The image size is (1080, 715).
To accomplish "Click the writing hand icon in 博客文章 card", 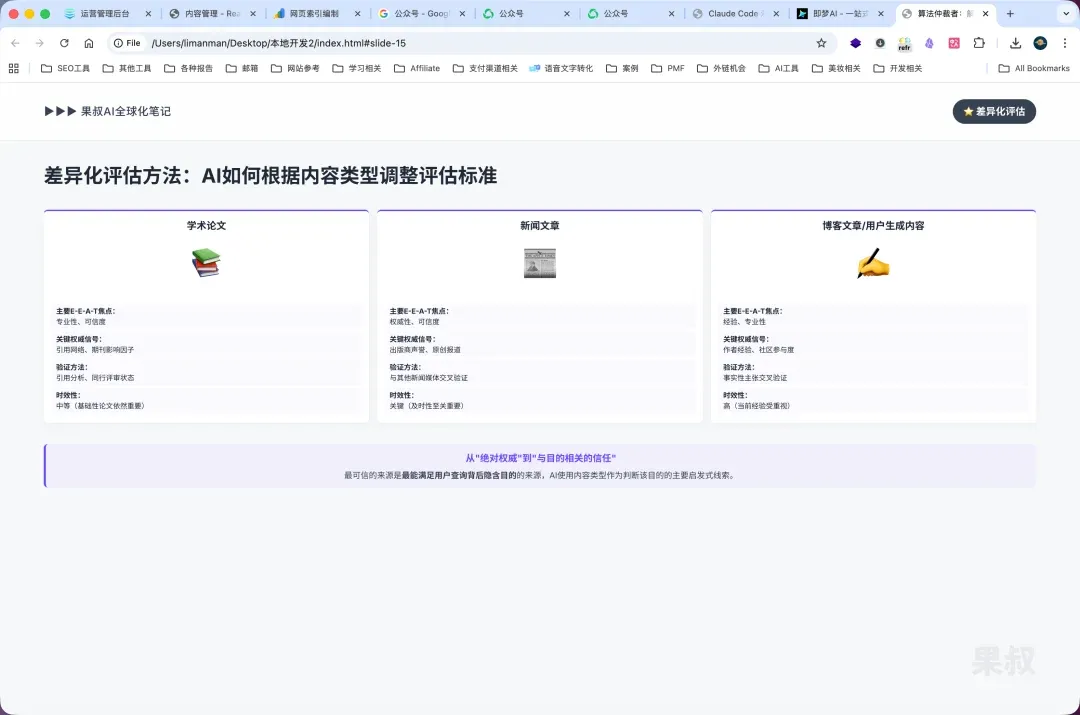I will [872, 263].
